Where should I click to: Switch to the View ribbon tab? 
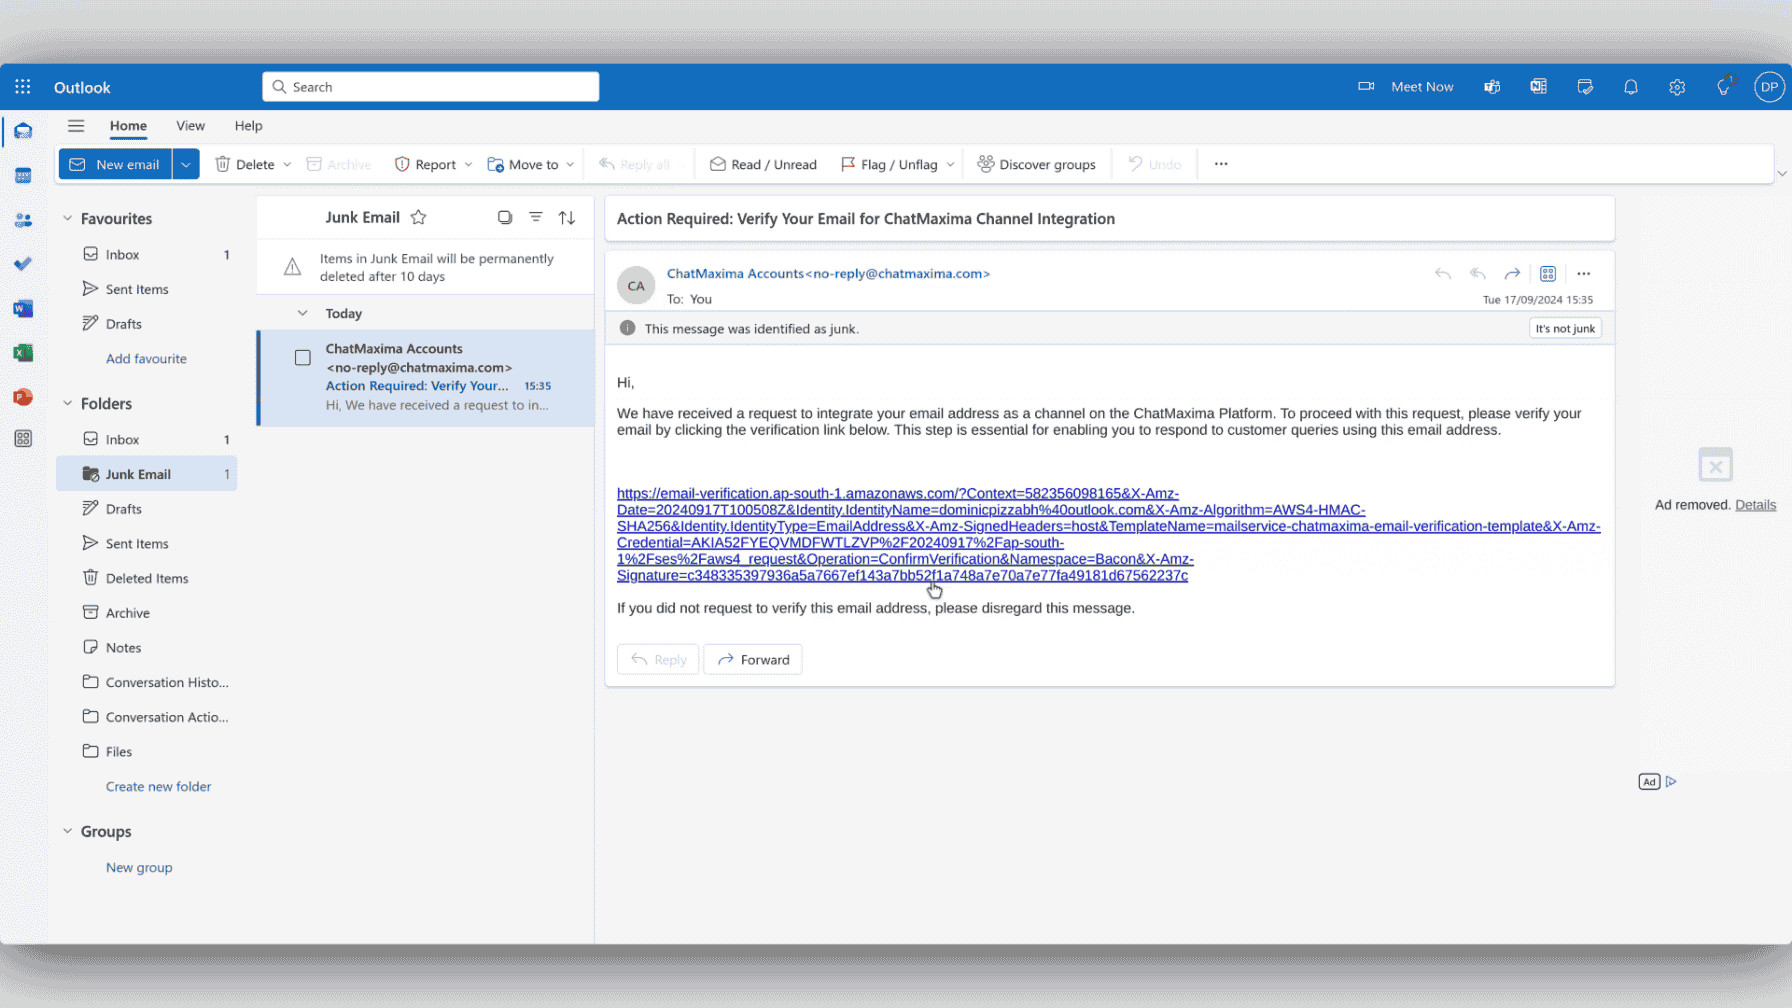[x=190, y=126]
